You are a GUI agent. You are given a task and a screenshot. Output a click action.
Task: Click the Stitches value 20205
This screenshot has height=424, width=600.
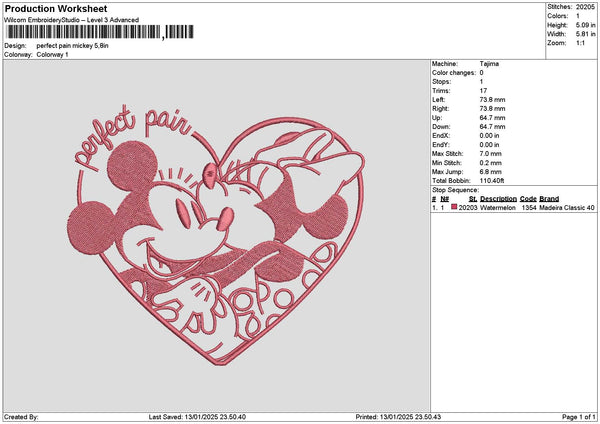585,7
